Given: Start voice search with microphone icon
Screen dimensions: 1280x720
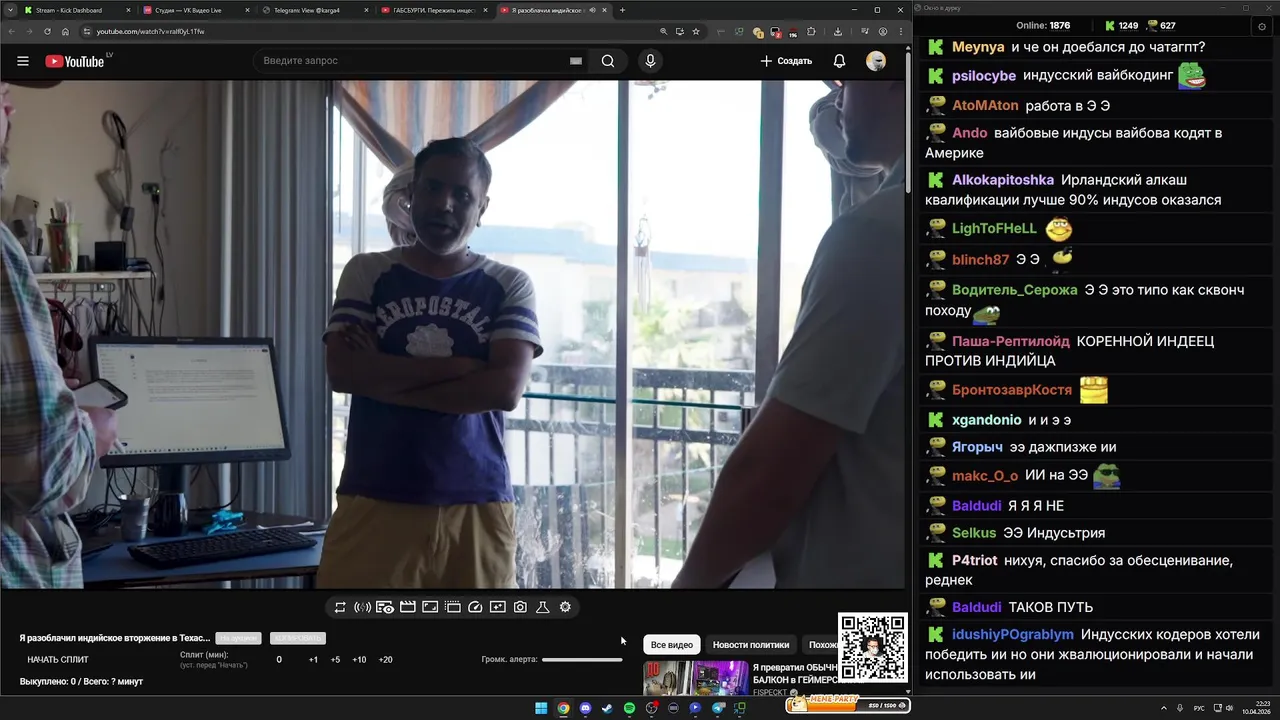Looking at the screenshot, I should pos(650,61).
